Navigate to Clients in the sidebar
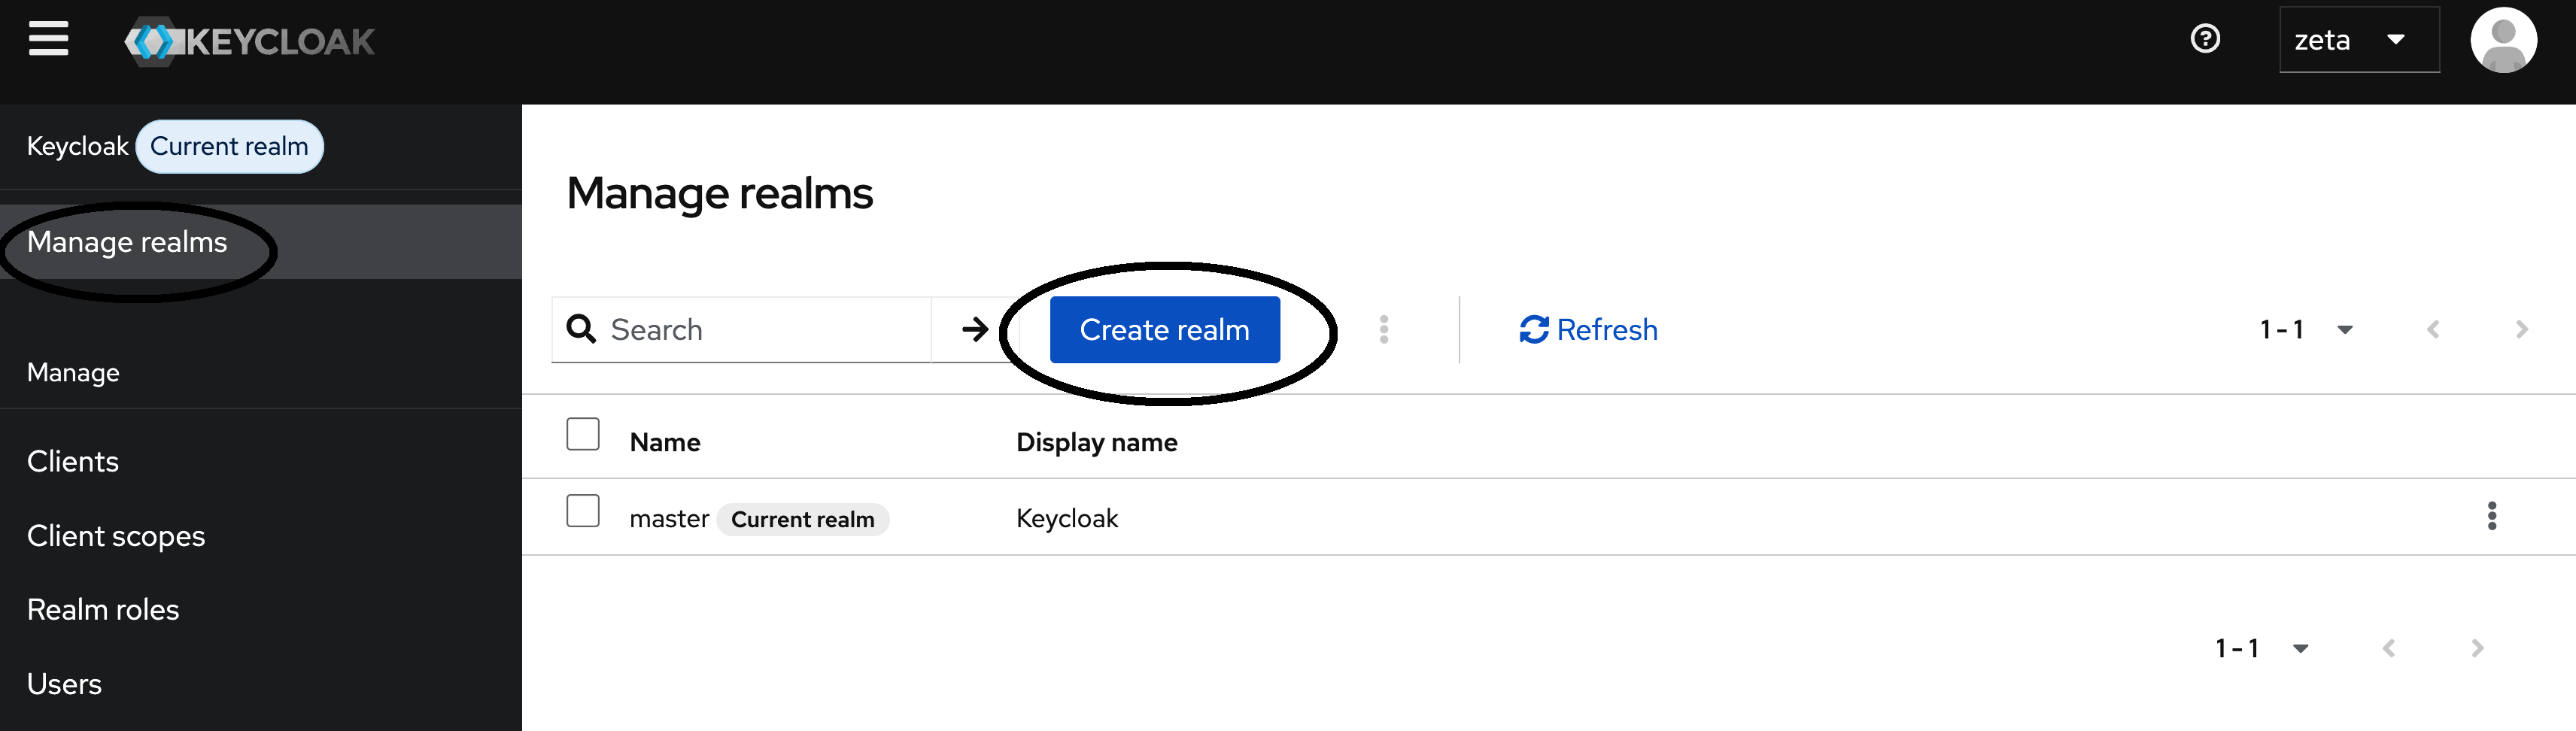This screenshot has height=731, width=2576. click(73, 461)
